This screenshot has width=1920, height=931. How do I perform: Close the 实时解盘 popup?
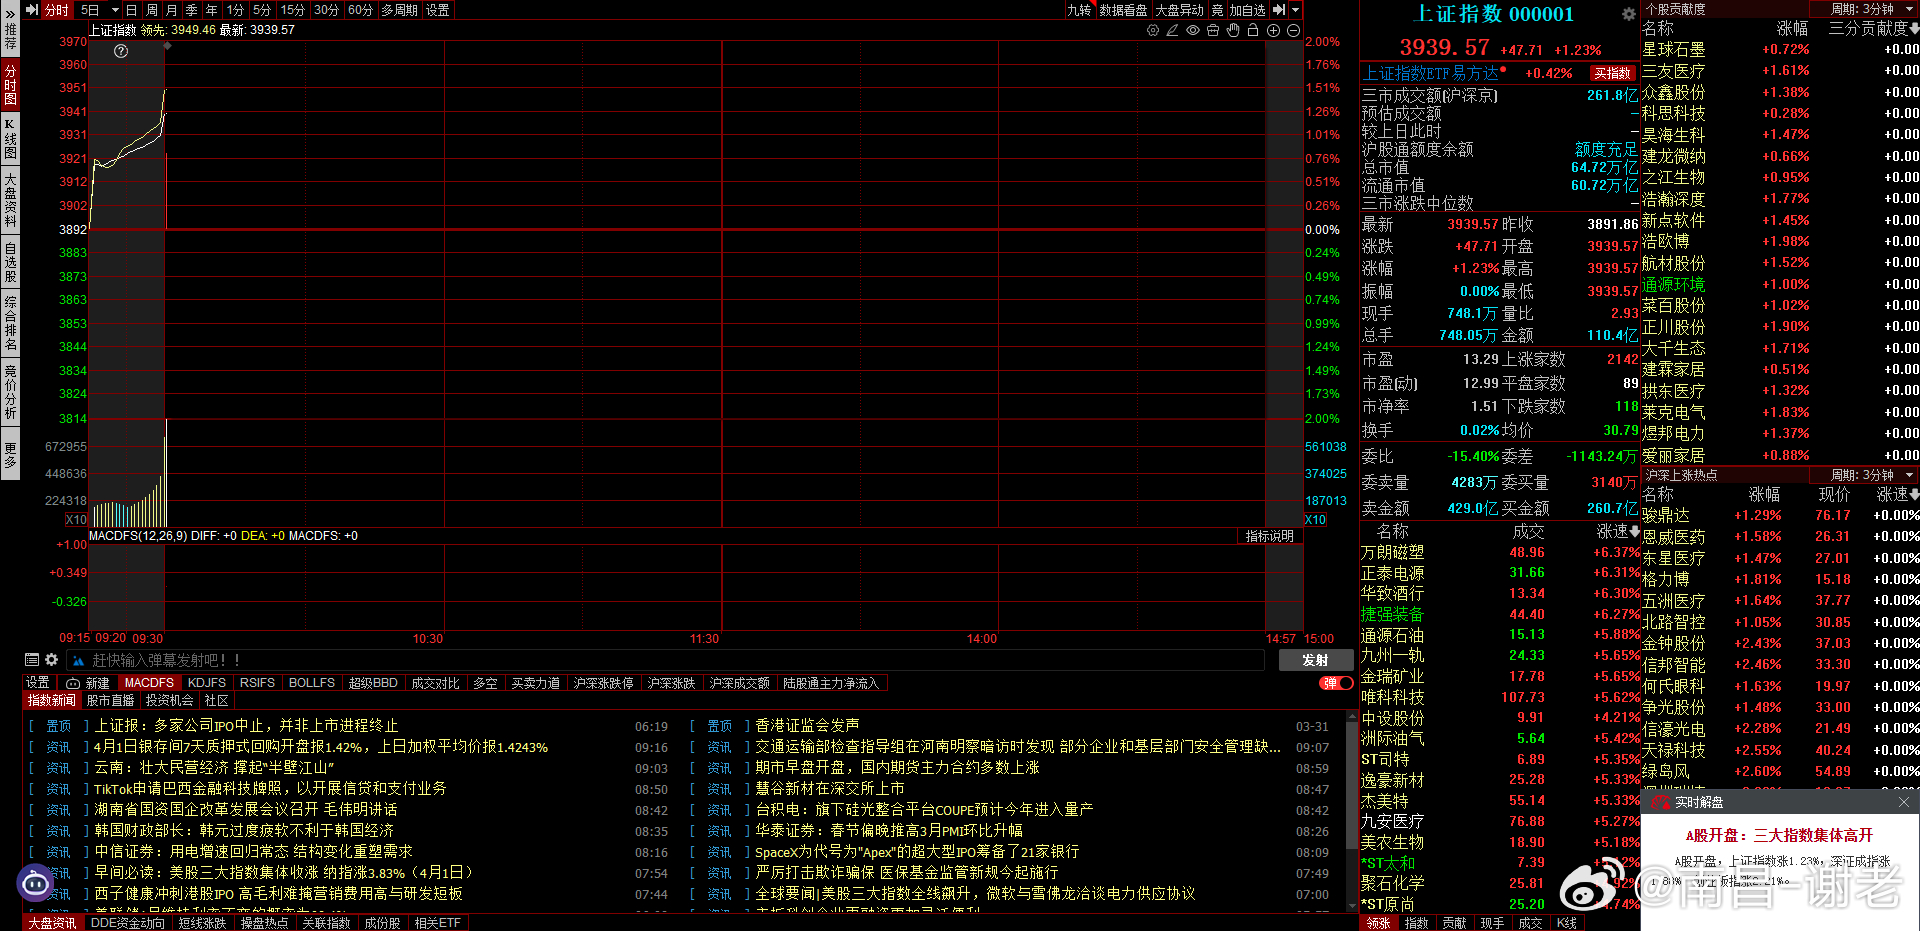pos(1904,802)
